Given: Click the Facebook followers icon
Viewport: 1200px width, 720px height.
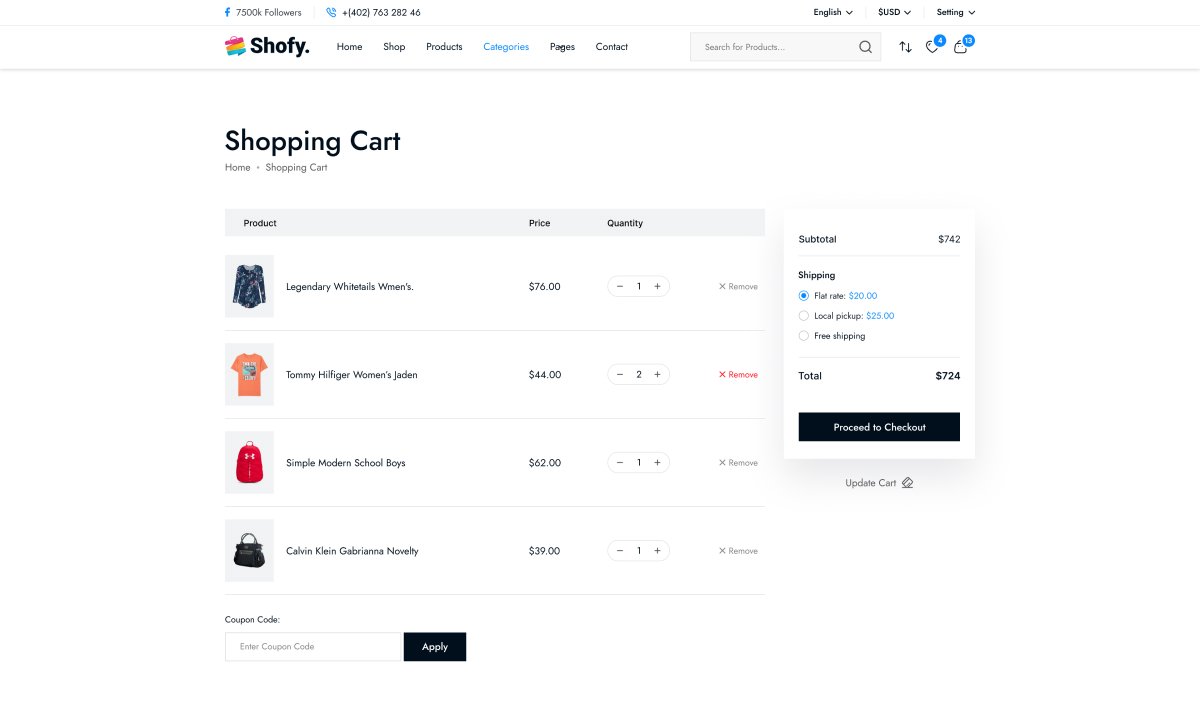Looking at the screenshot, I should coord(227,13).
